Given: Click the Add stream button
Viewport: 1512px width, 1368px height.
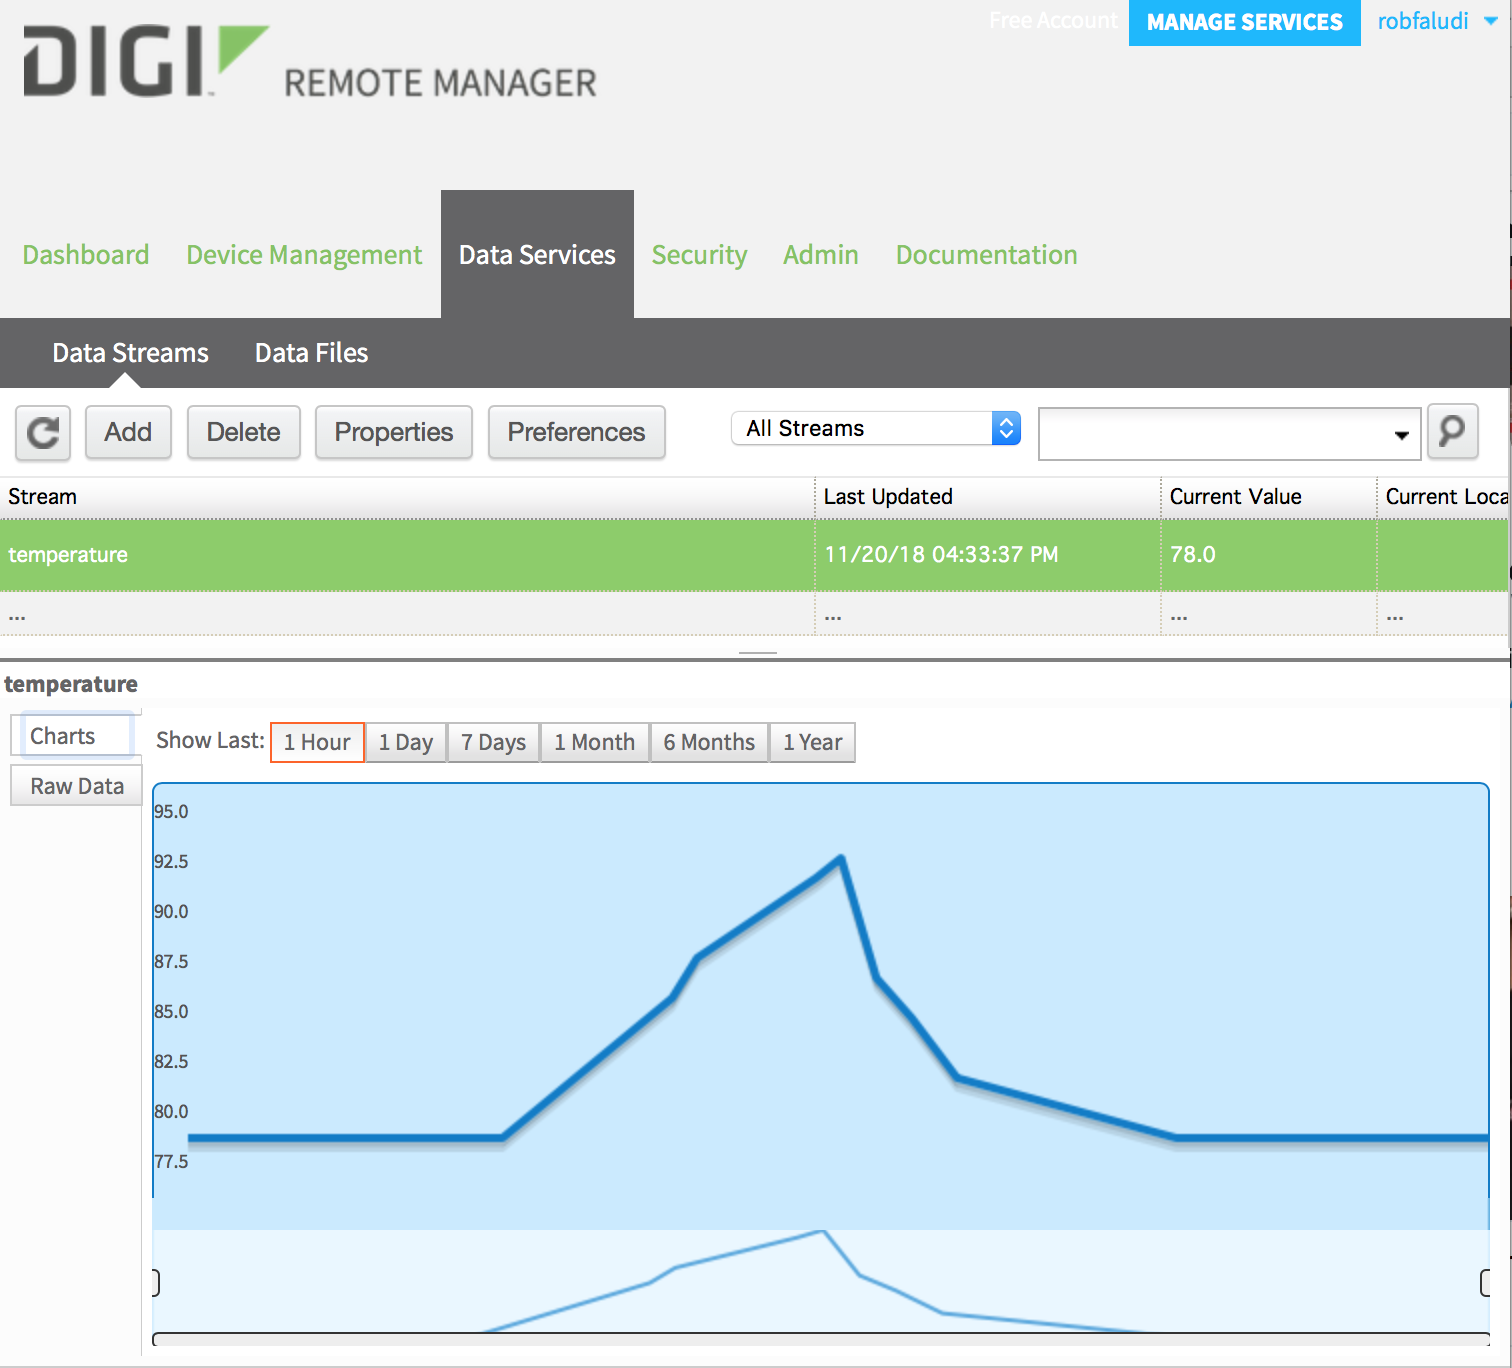Looking at the screenshot, I should (x=128, y=432).
